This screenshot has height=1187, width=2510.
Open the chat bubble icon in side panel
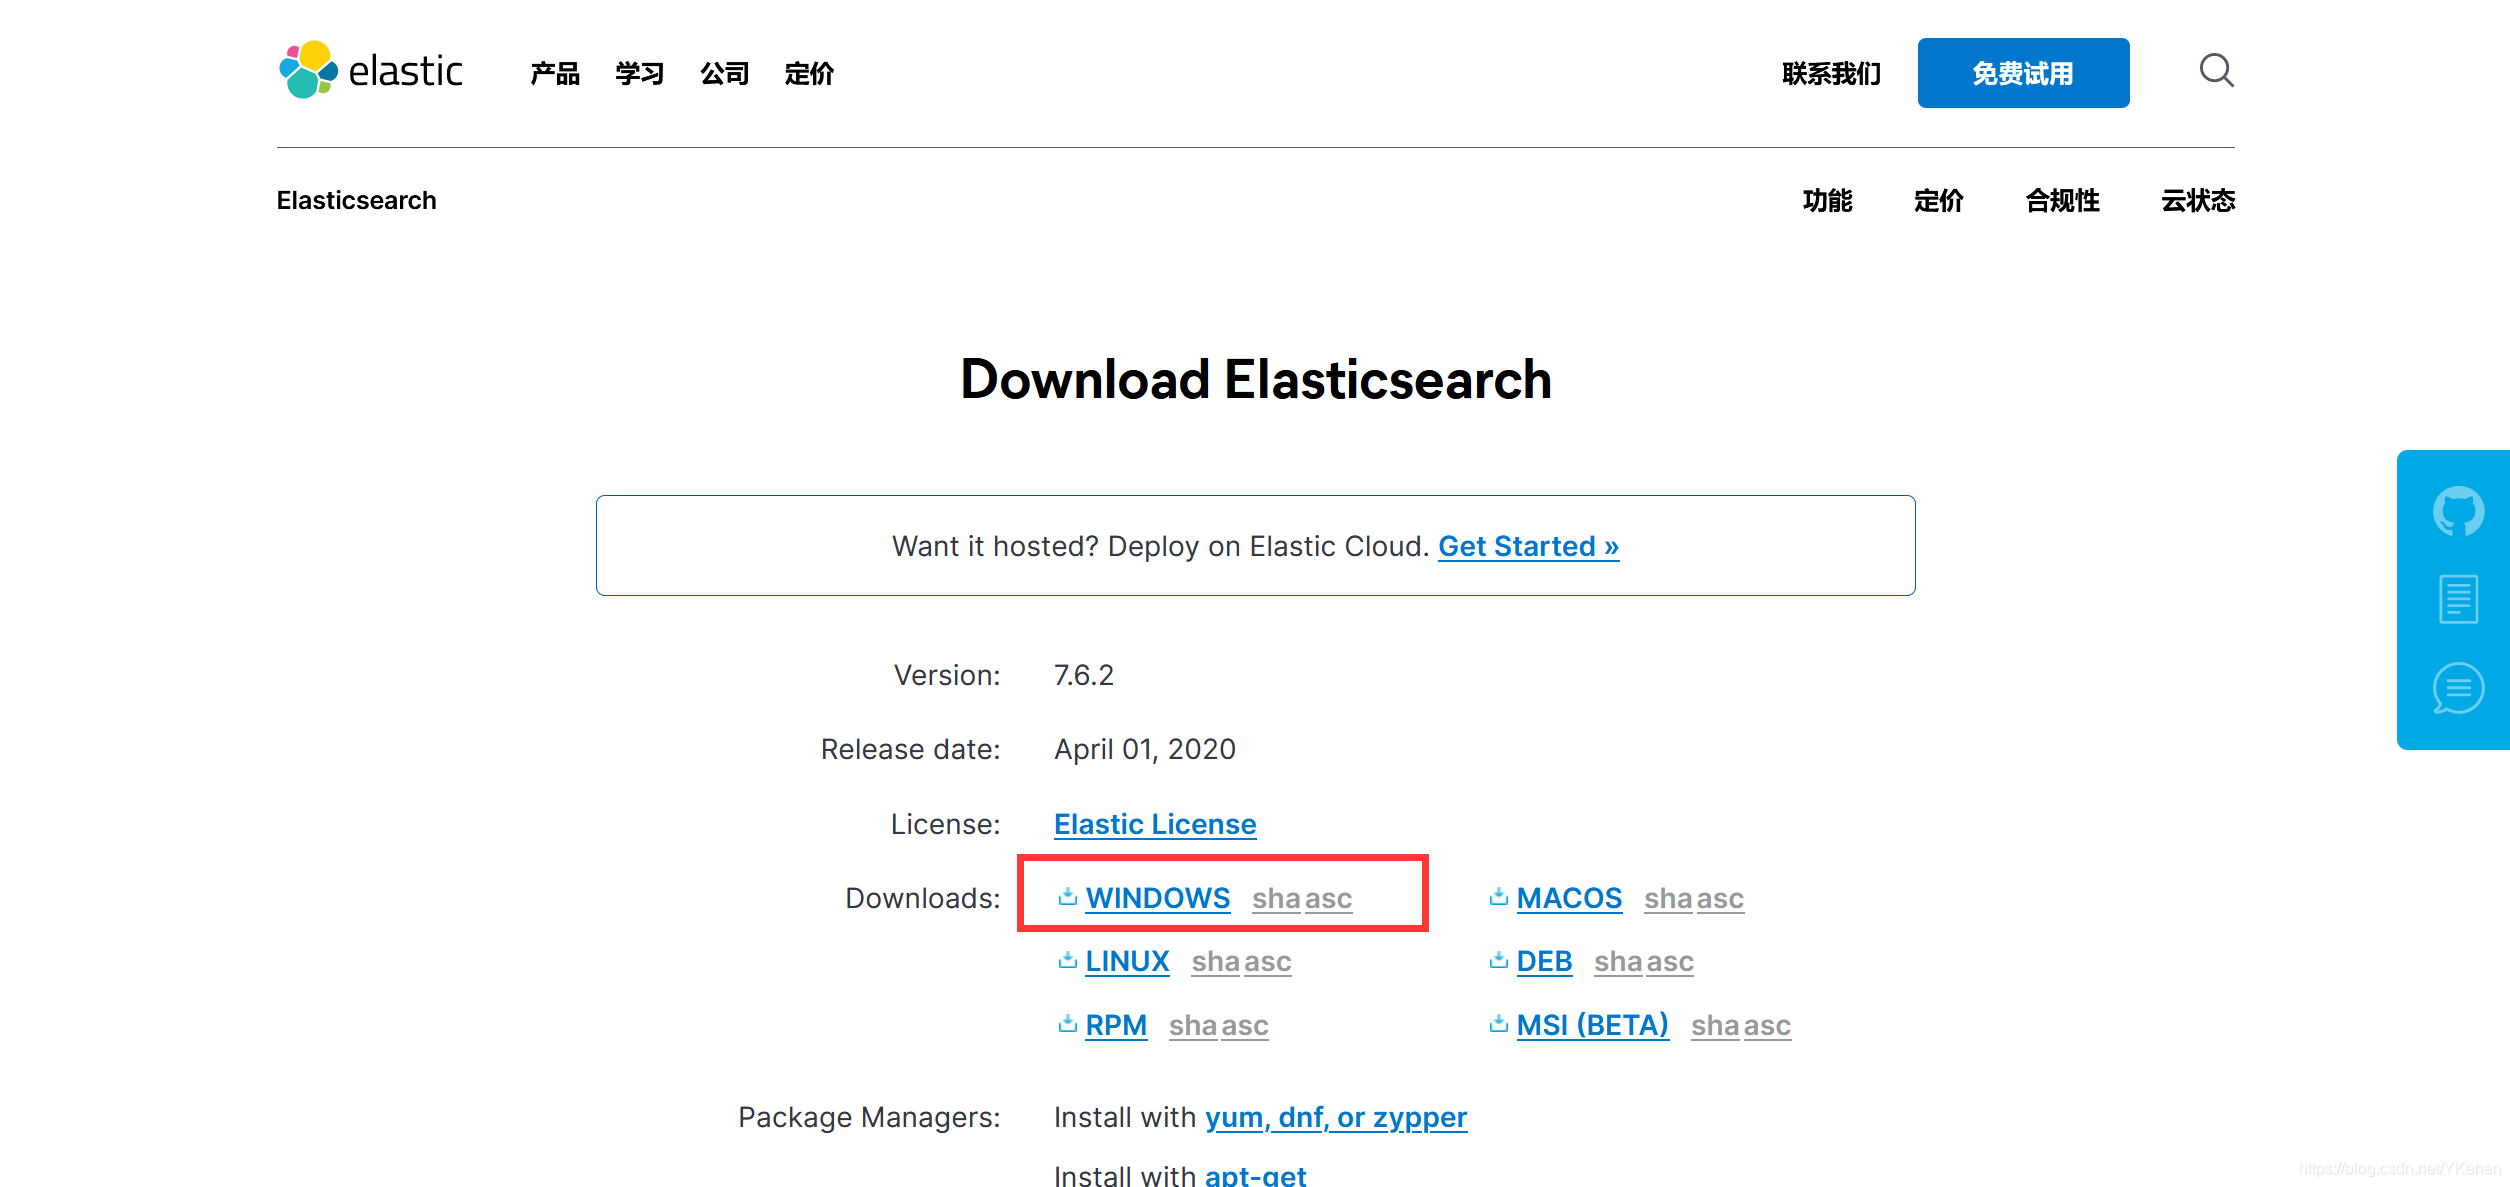click(2458, 688)
